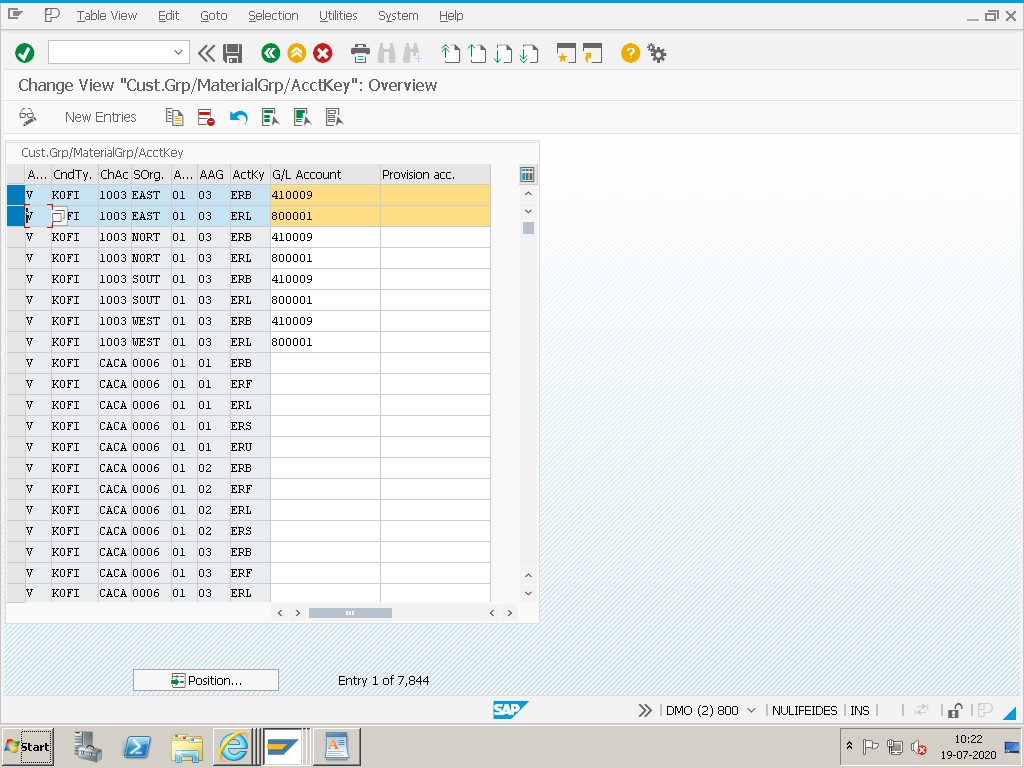Image resolution: width=1024 pixels, height=768 pixels.
Task: Click the Create New Session icon
Action: [x=566, y=54]
